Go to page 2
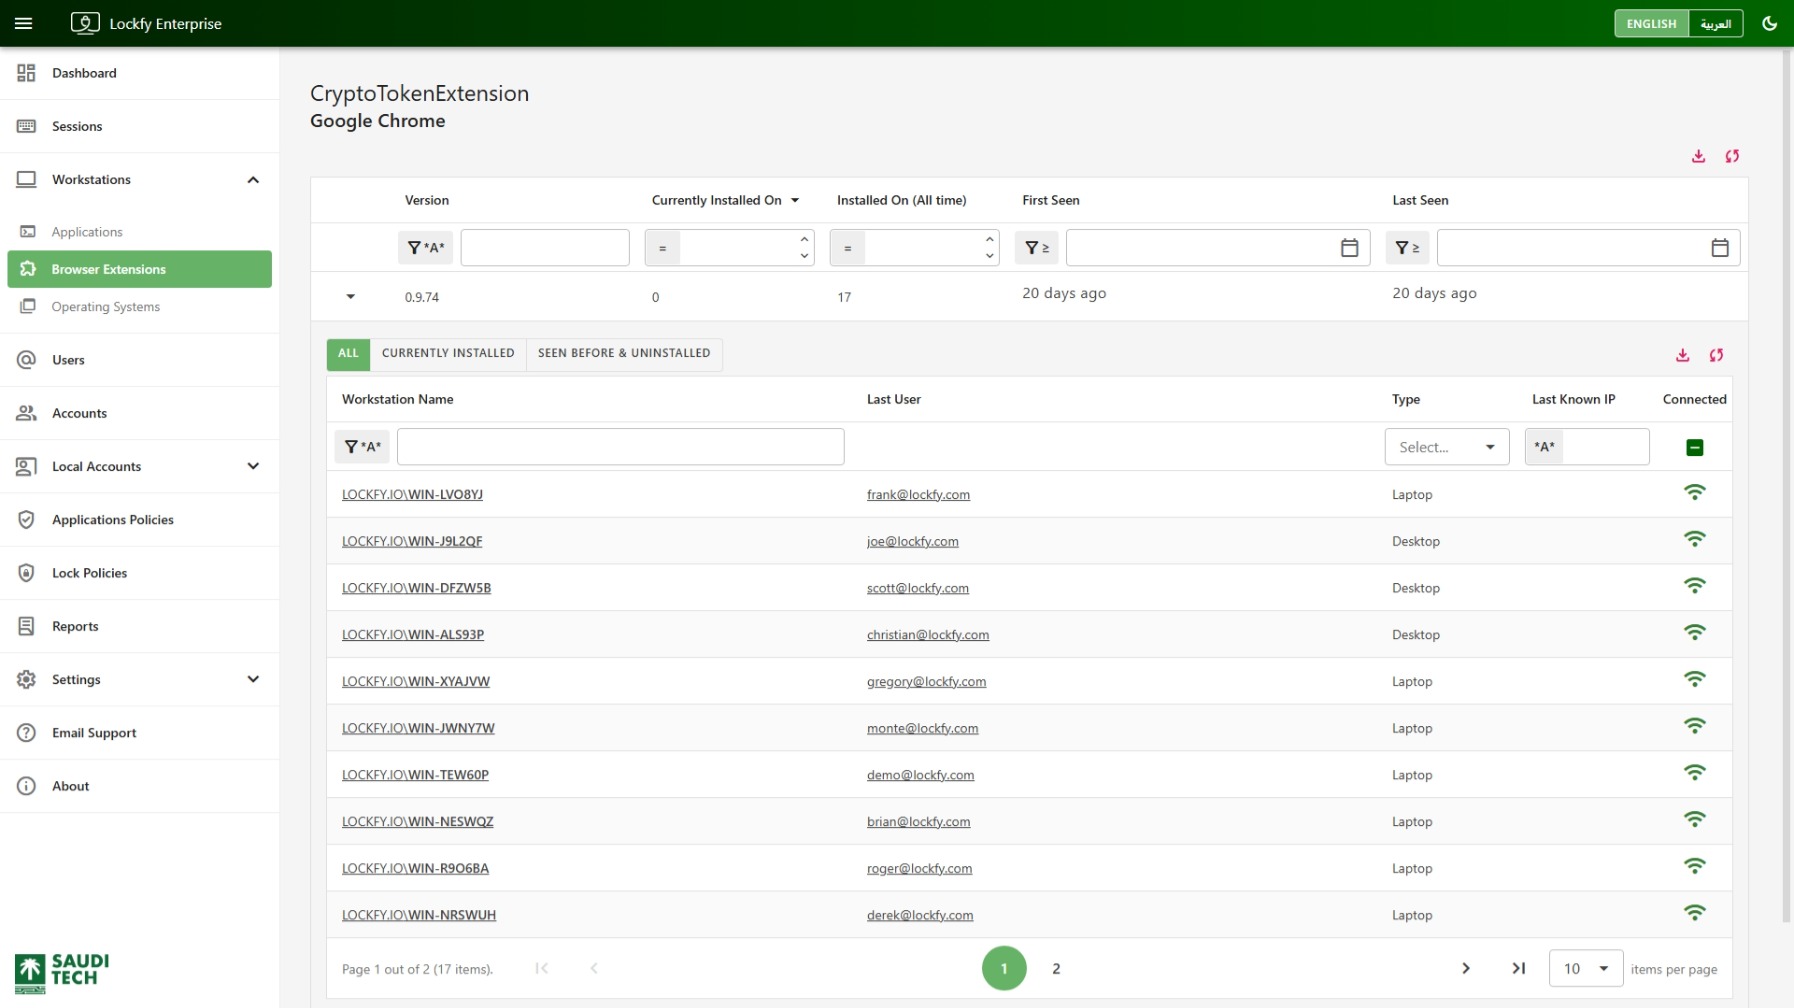Image resolution: width=1794 pixels, height=1008 pixels. click(x=1056, y=969)
